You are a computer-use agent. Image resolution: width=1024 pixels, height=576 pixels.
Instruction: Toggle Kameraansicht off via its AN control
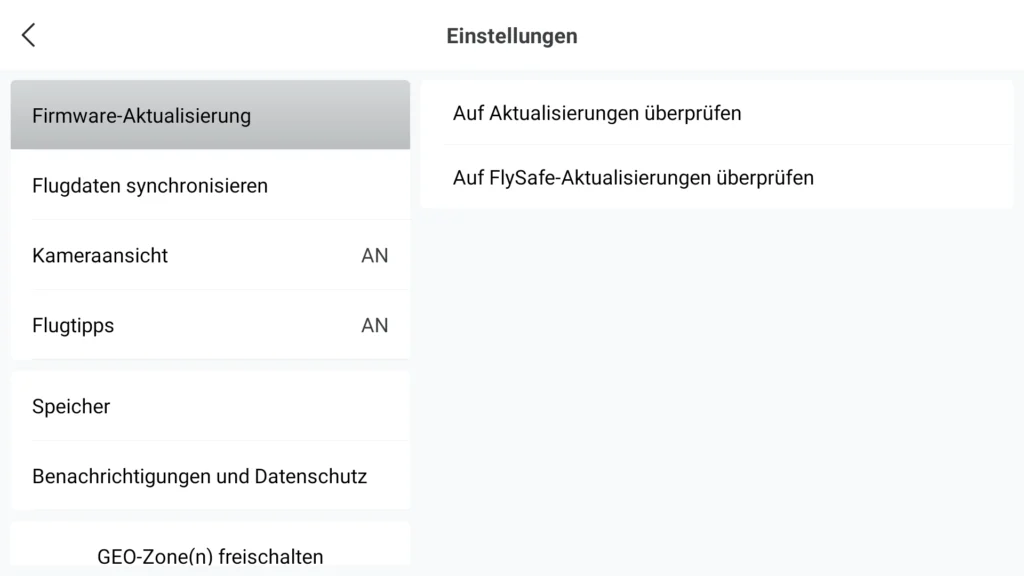[x=374, y=255]
